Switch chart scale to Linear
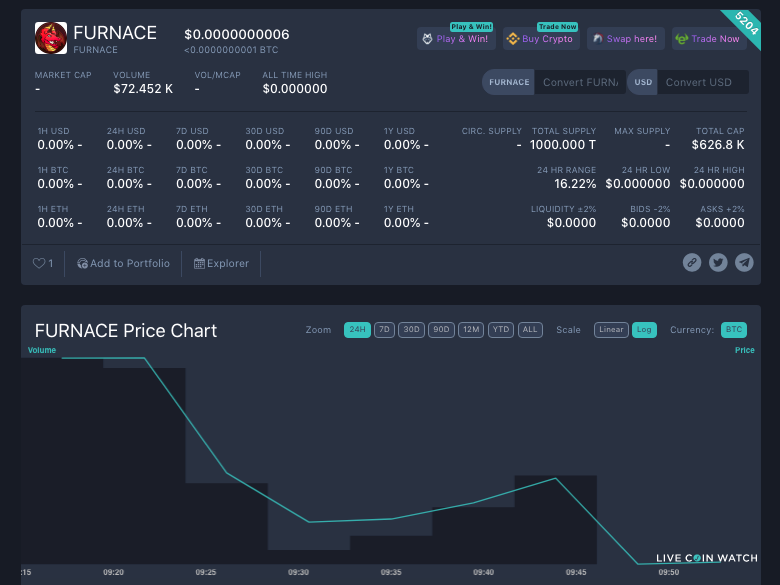This screenshot has width=780, height=585. click(x=611, y=330)
